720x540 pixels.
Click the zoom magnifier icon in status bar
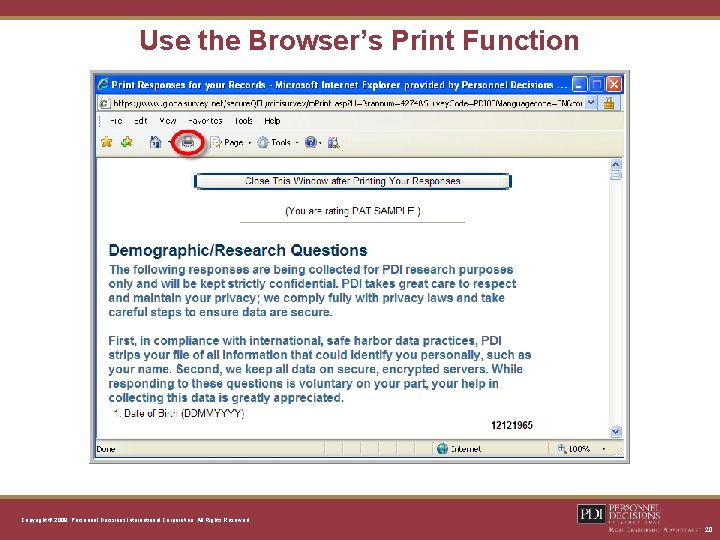pyautogui.click(x=562, y=448)
